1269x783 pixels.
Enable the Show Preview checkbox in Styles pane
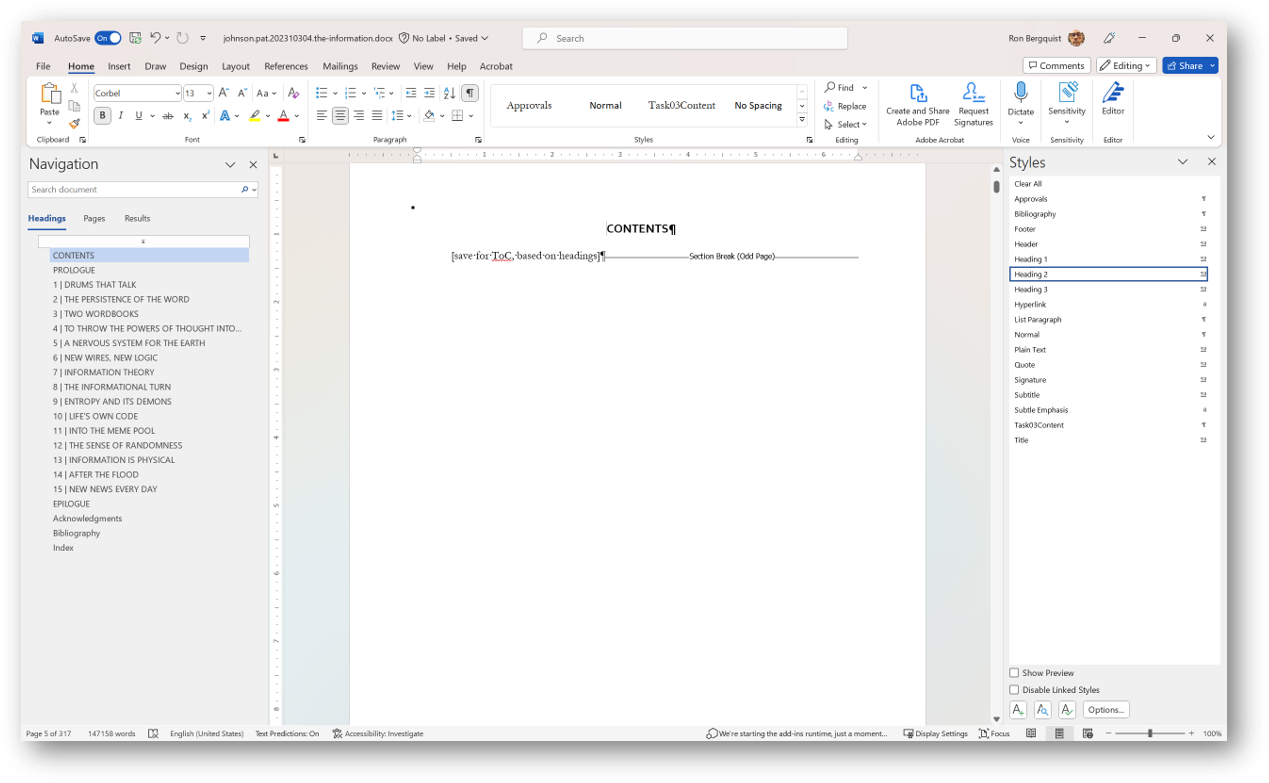1014,673
